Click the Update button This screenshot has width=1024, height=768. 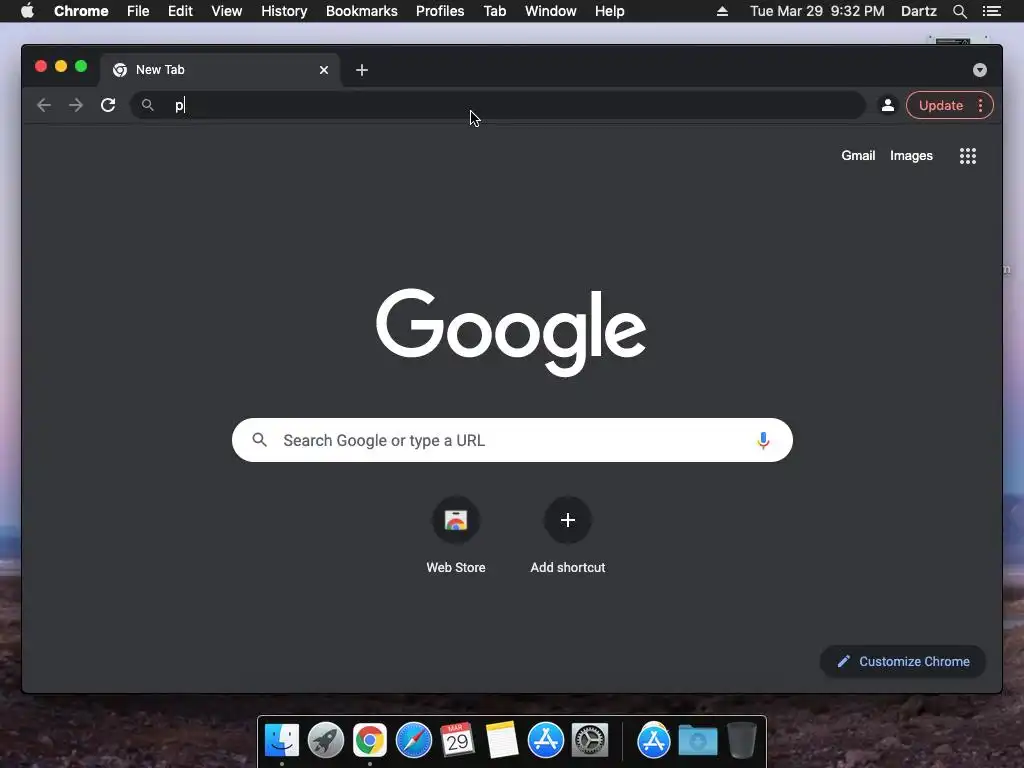pos(940,105)
